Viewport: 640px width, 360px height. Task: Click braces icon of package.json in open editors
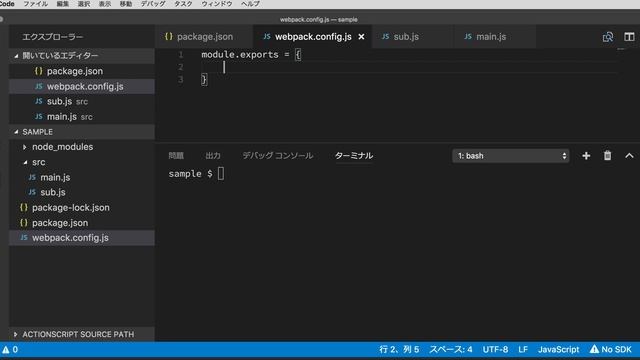(38, 71)
